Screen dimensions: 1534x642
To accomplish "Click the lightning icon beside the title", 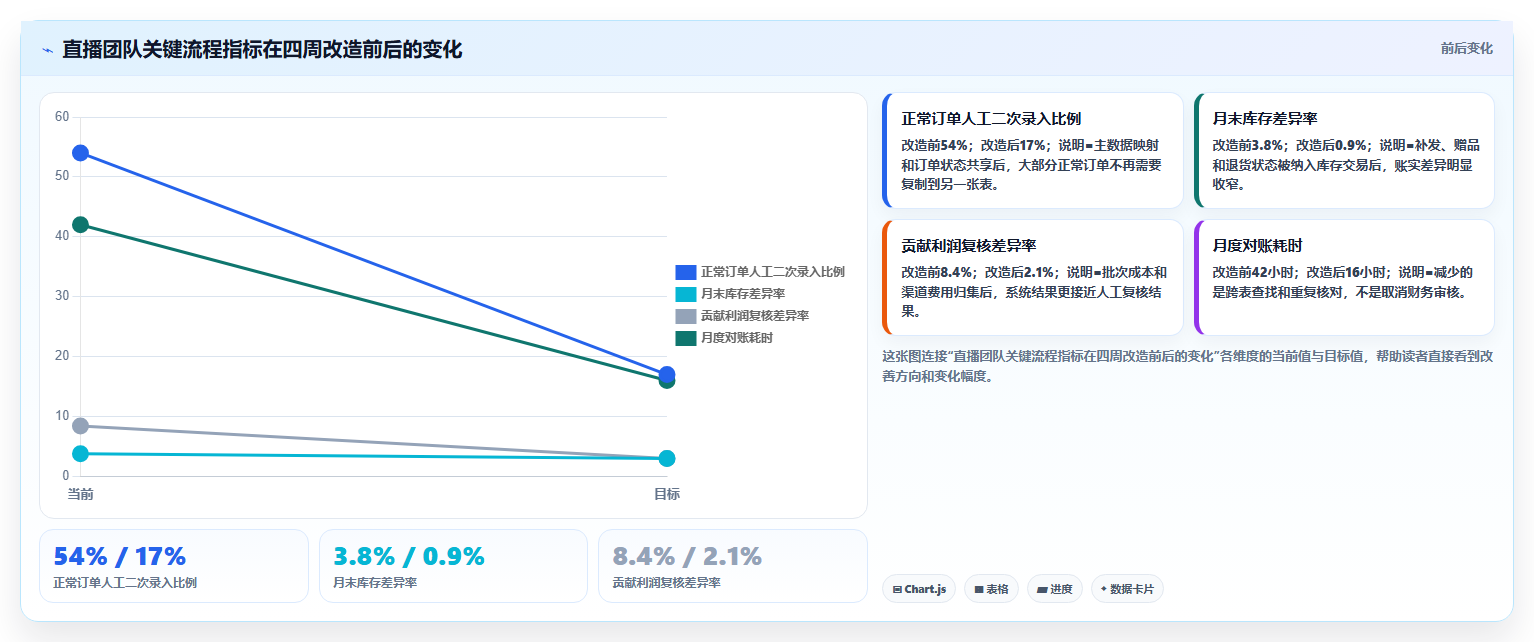I will 47,49.
